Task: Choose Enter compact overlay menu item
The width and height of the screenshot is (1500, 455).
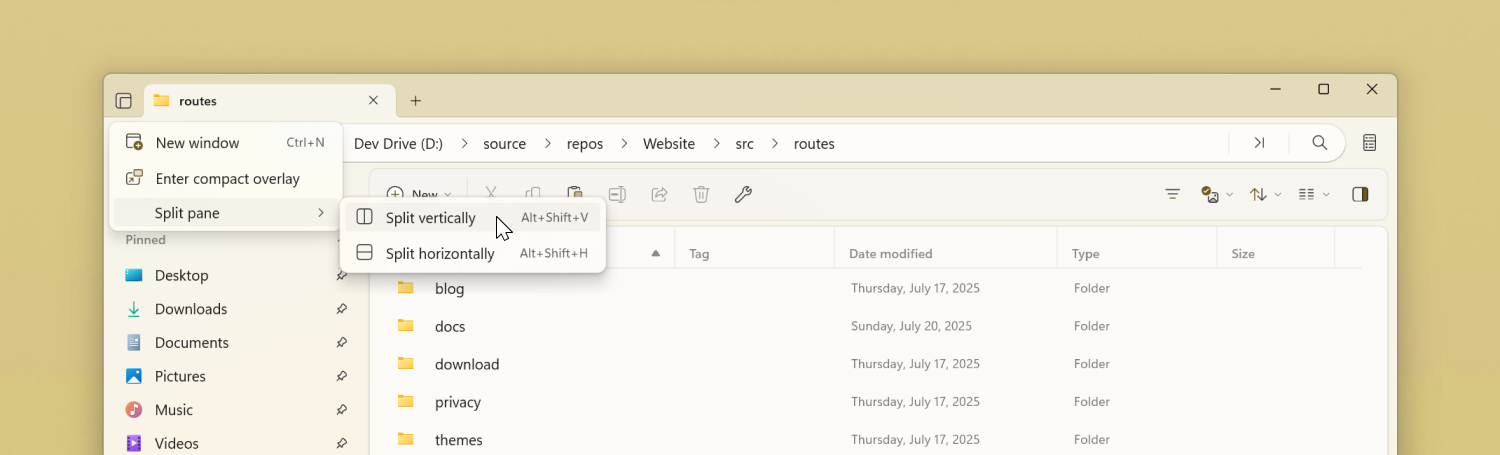Action: (227, 179)
